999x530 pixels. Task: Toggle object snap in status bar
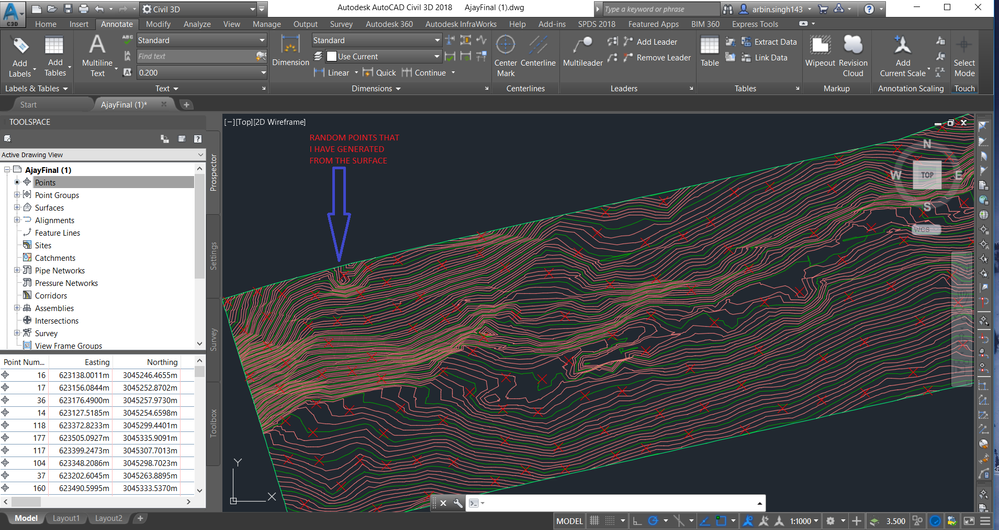tap(721, 521)
